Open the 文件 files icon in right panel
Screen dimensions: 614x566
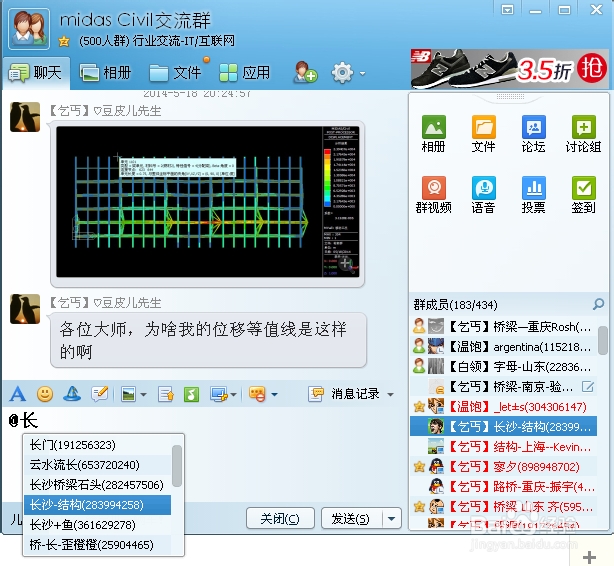click(484, 134)
